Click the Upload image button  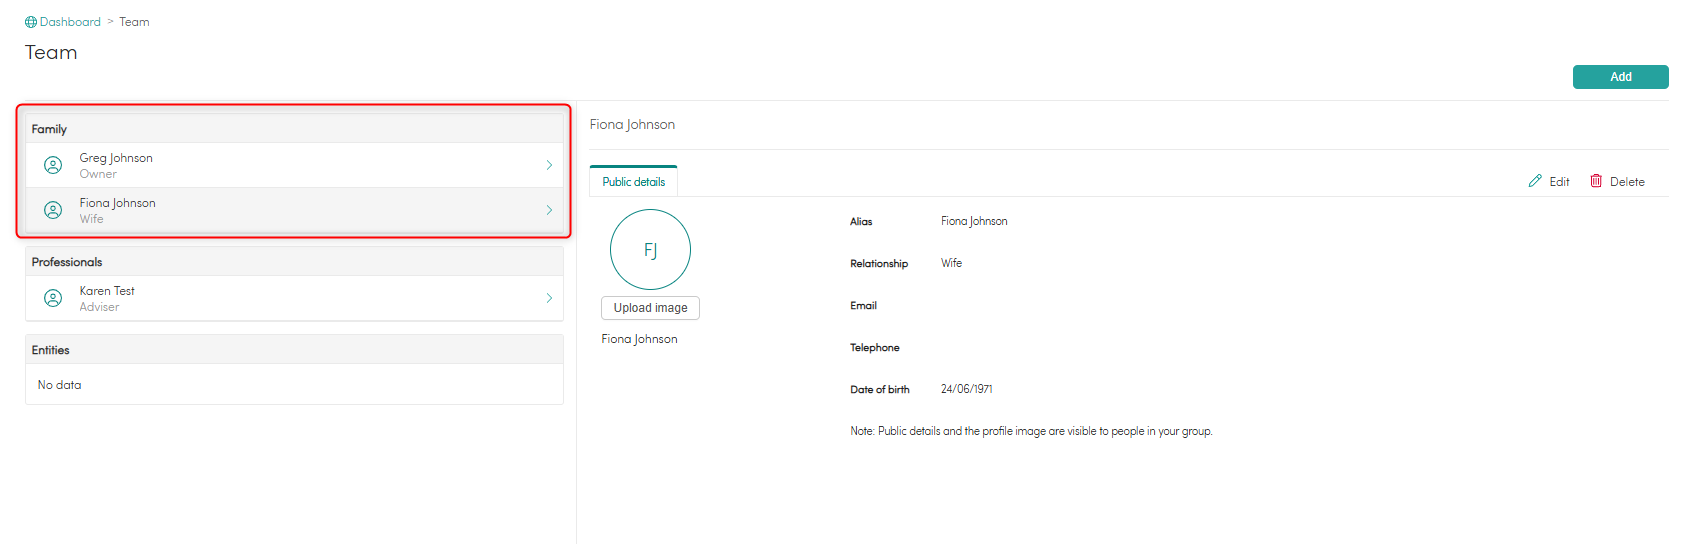tap(650, 308)
